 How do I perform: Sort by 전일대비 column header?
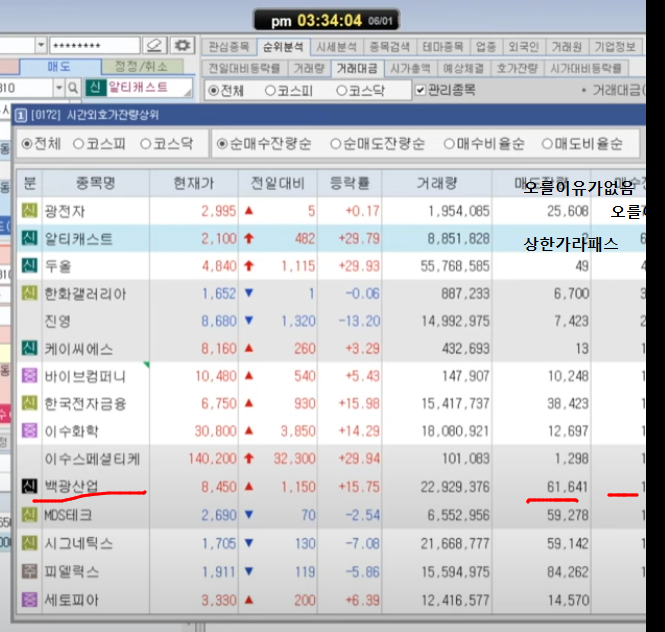pos(278,183)
